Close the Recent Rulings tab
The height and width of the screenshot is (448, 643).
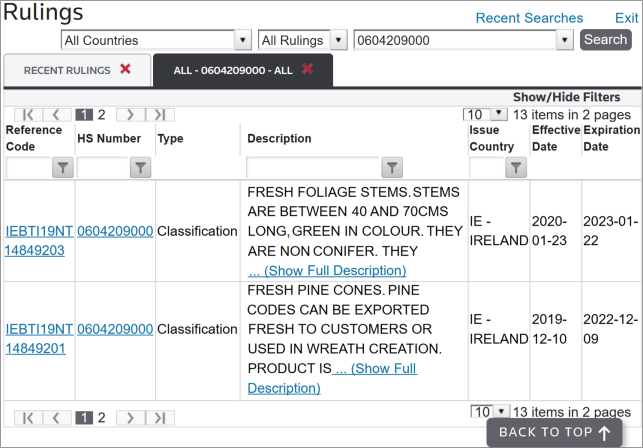coord(125,69)
